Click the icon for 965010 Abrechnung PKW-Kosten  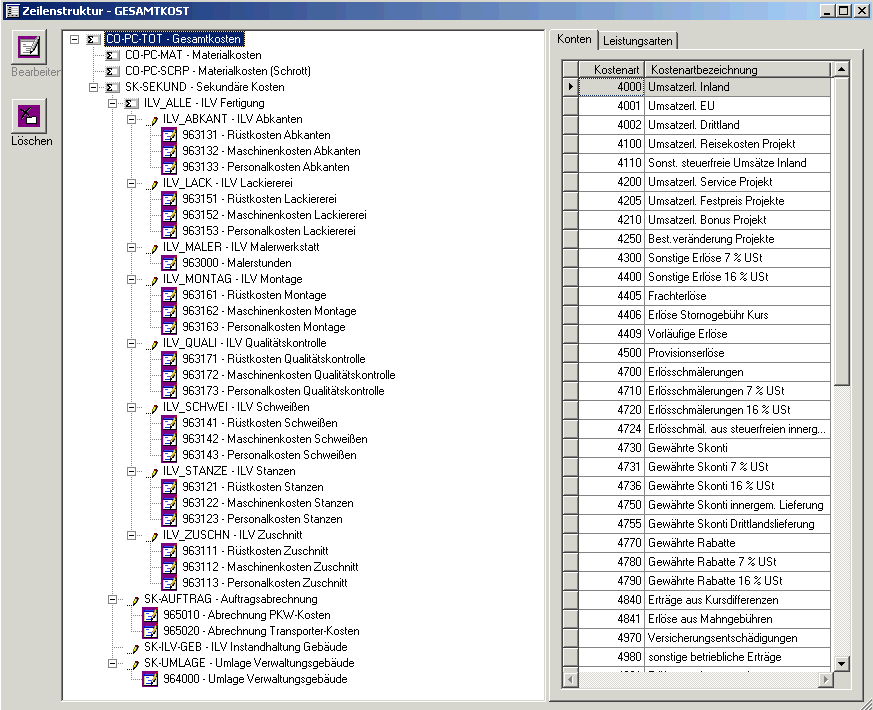[x=150, y=615]
